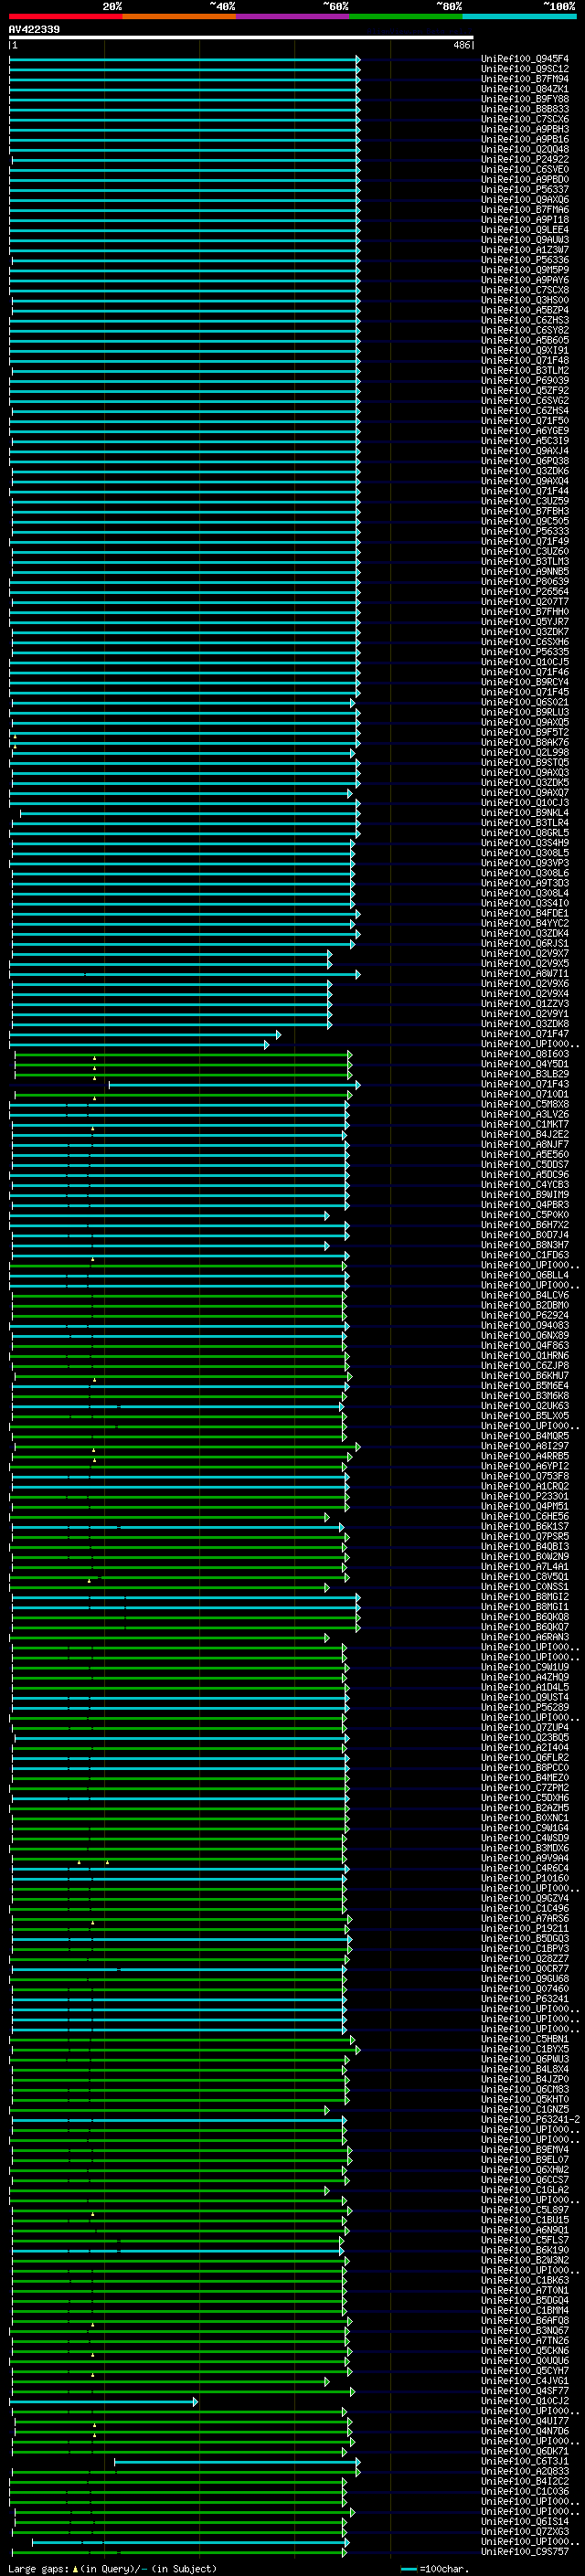This screenshot has height=2576, width=585.
Task: Click the UniRef100_Q71F48 label
Action: click(x=525, y=360)
